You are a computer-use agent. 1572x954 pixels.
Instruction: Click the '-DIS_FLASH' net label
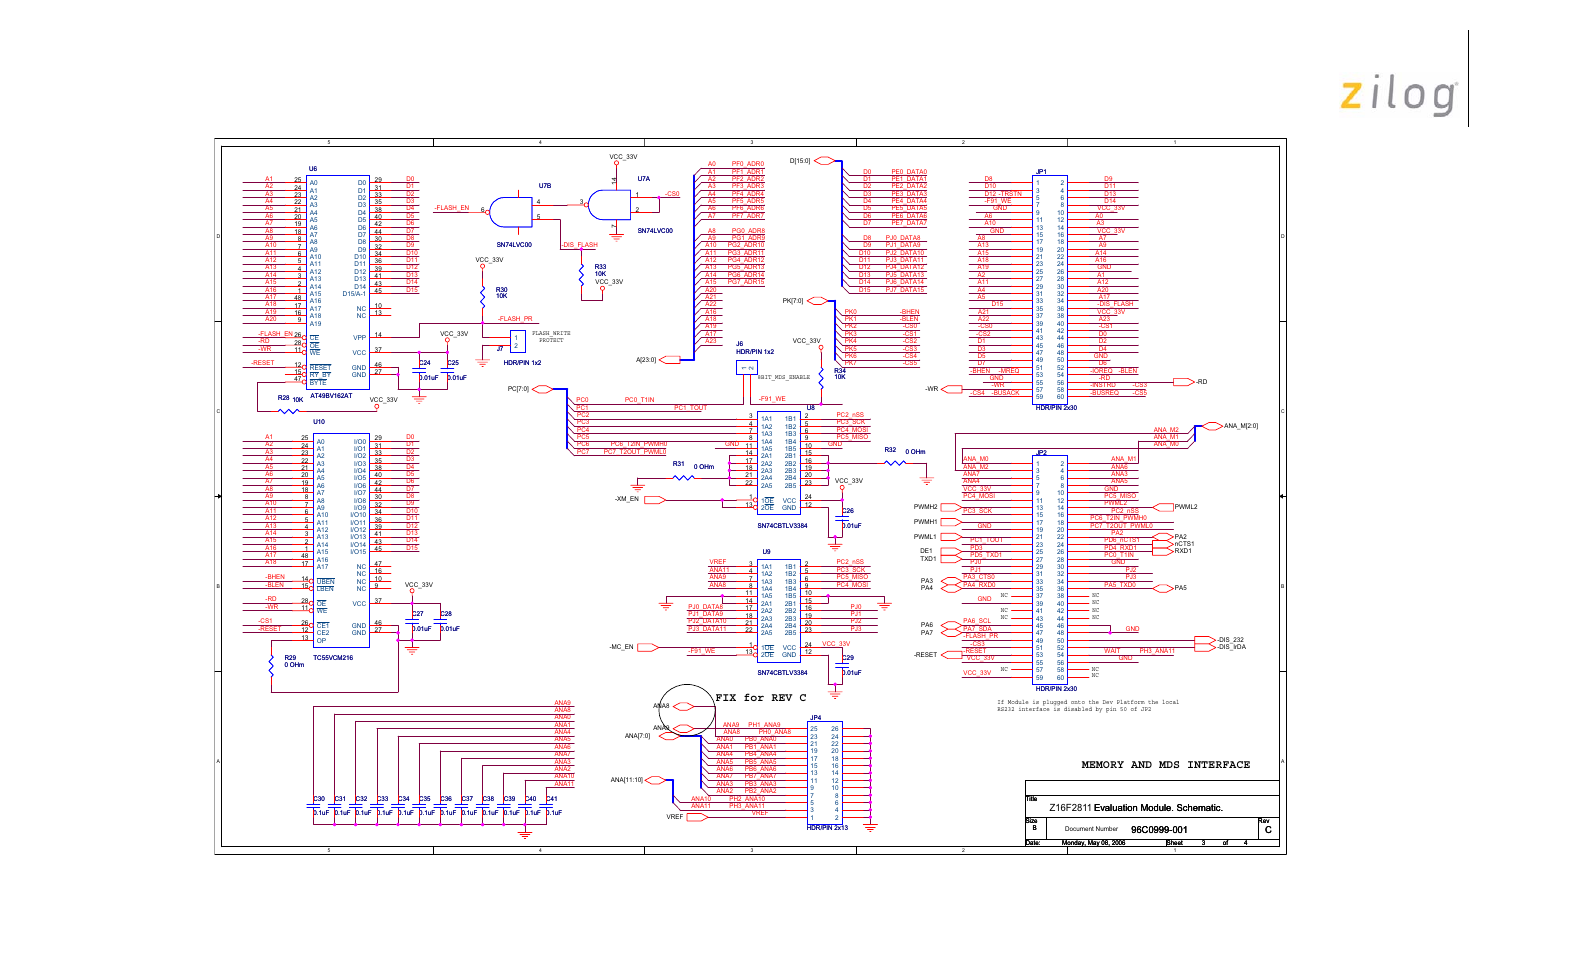[x=580, y=244]
